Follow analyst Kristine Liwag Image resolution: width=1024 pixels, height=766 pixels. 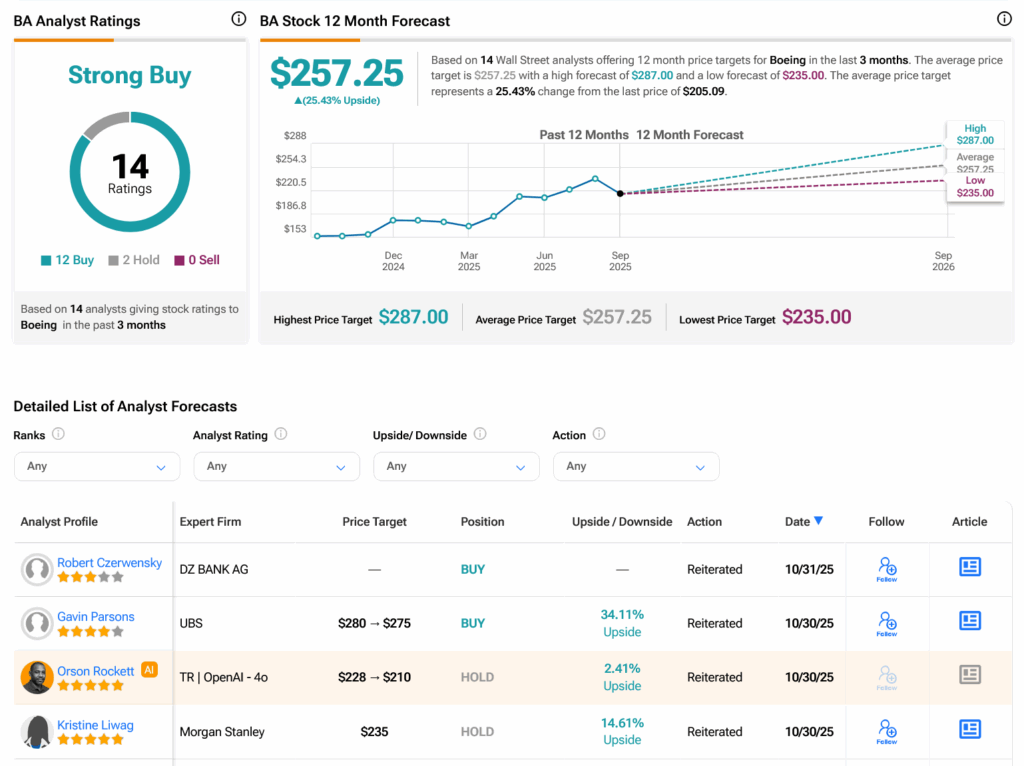click(x=886, y=731)
